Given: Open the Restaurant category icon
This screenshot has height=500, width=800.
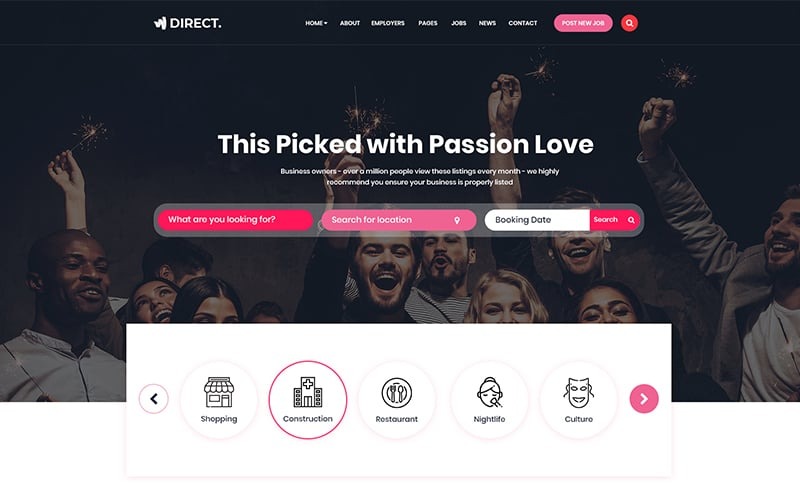Looking at the screenshot, I should click(x=396, y=393).
